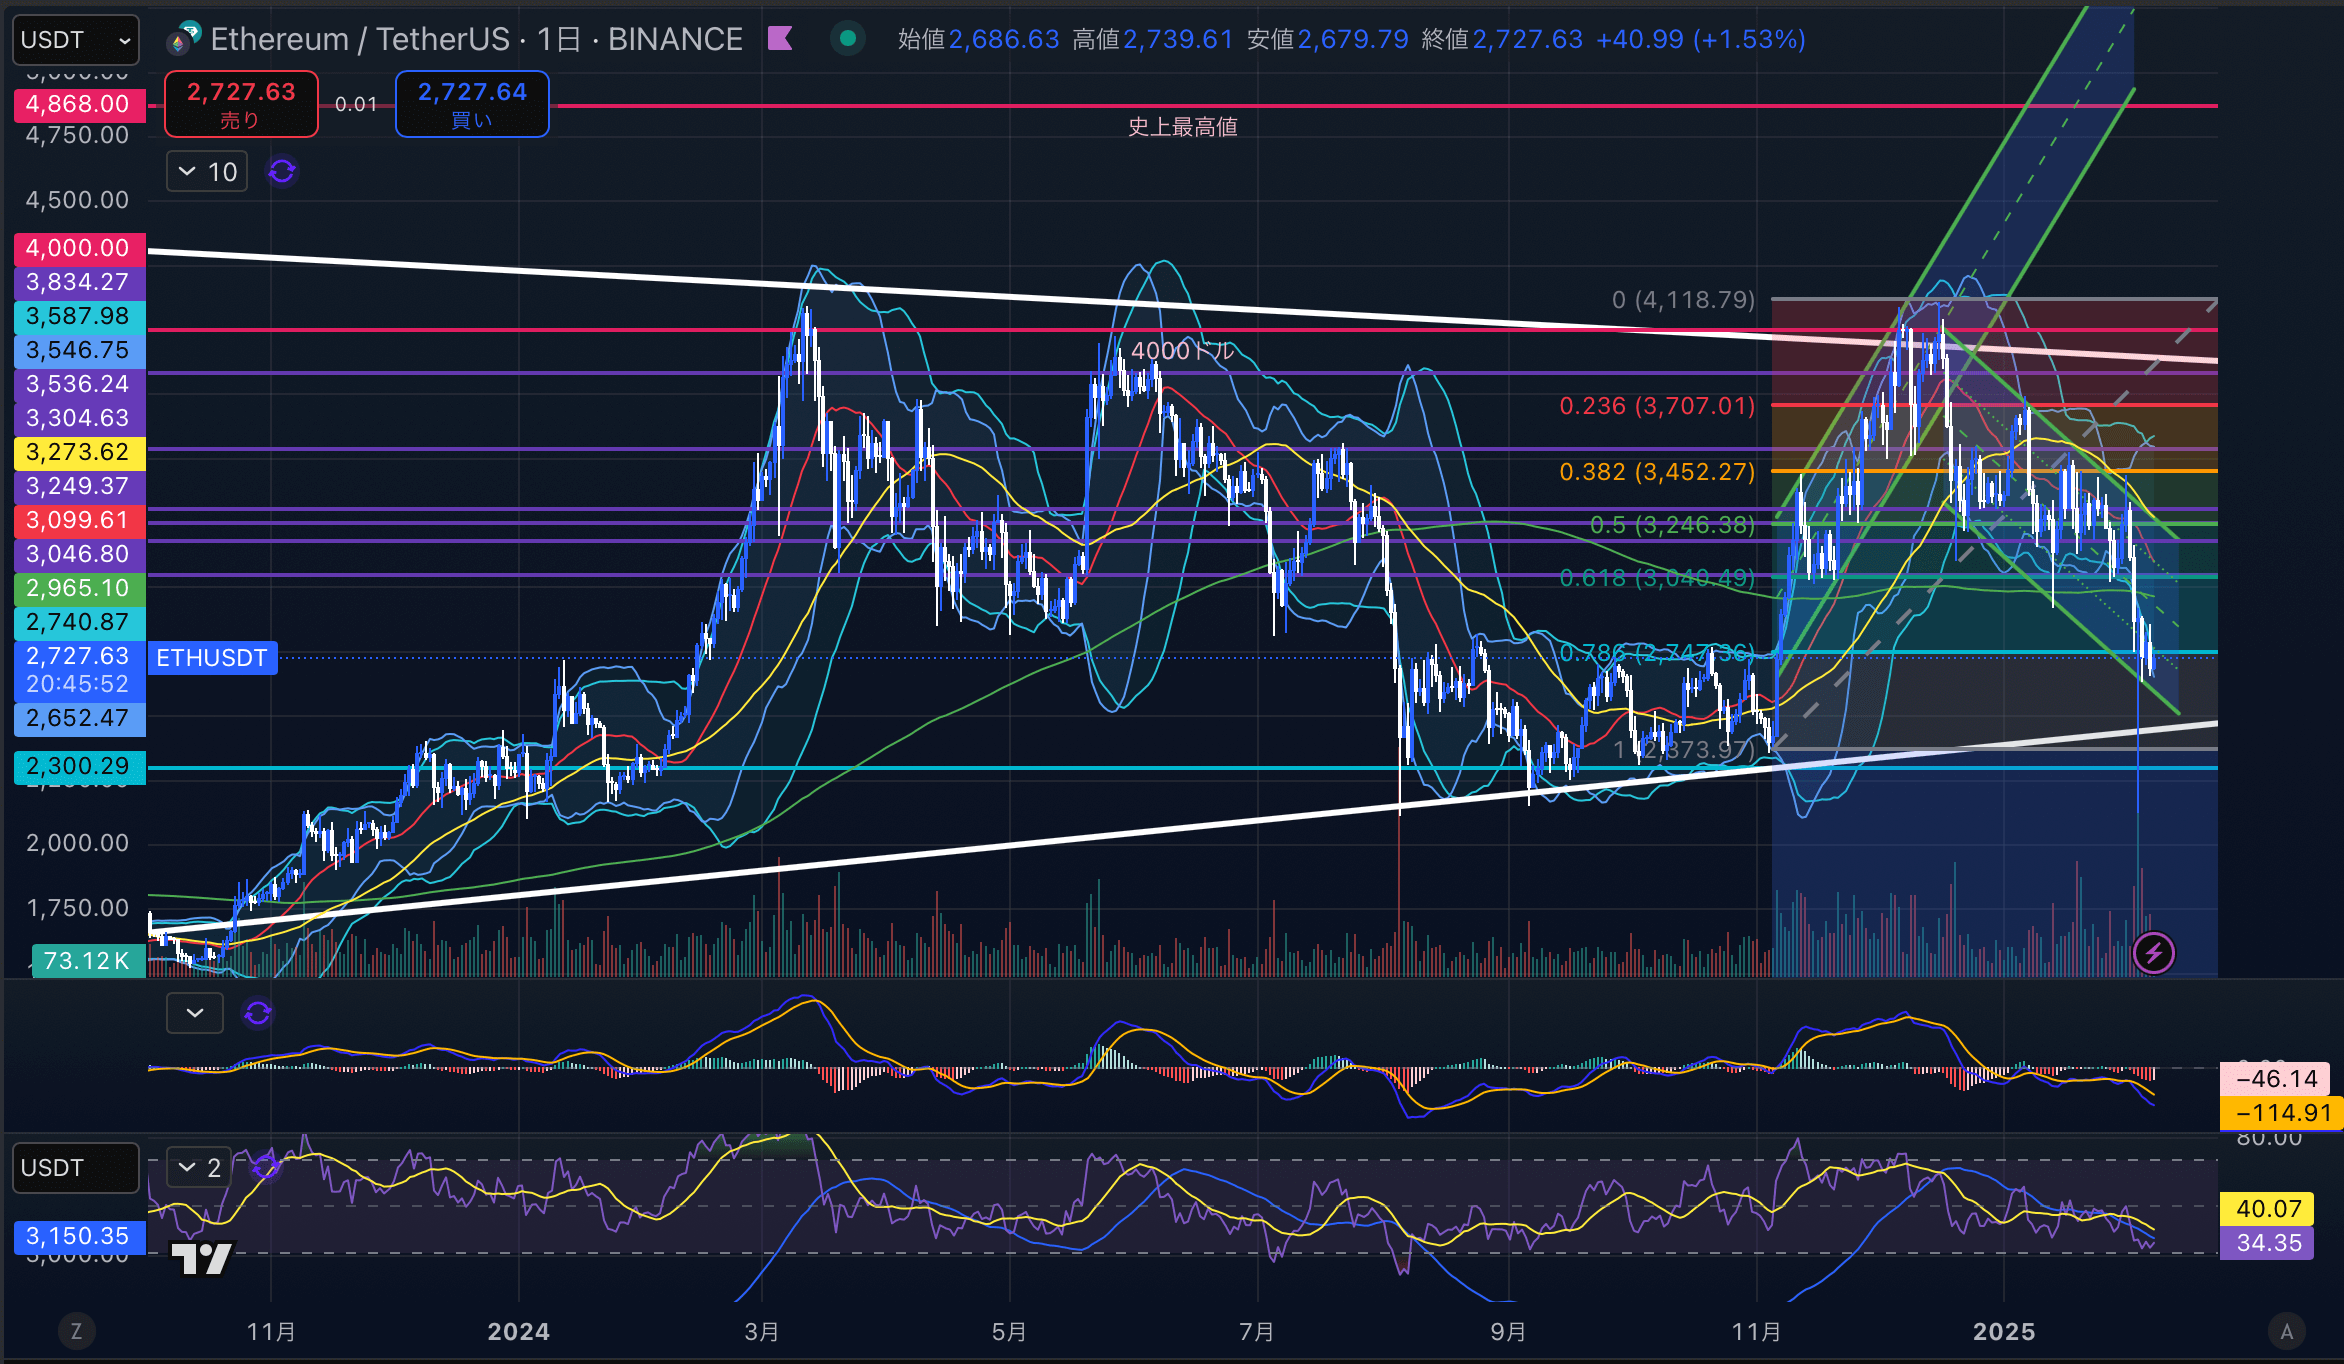The image size is (2344, 1364).
Task: Click the 2,727.63 sell button
Action: pyautogui.click(x=241, y=104)
